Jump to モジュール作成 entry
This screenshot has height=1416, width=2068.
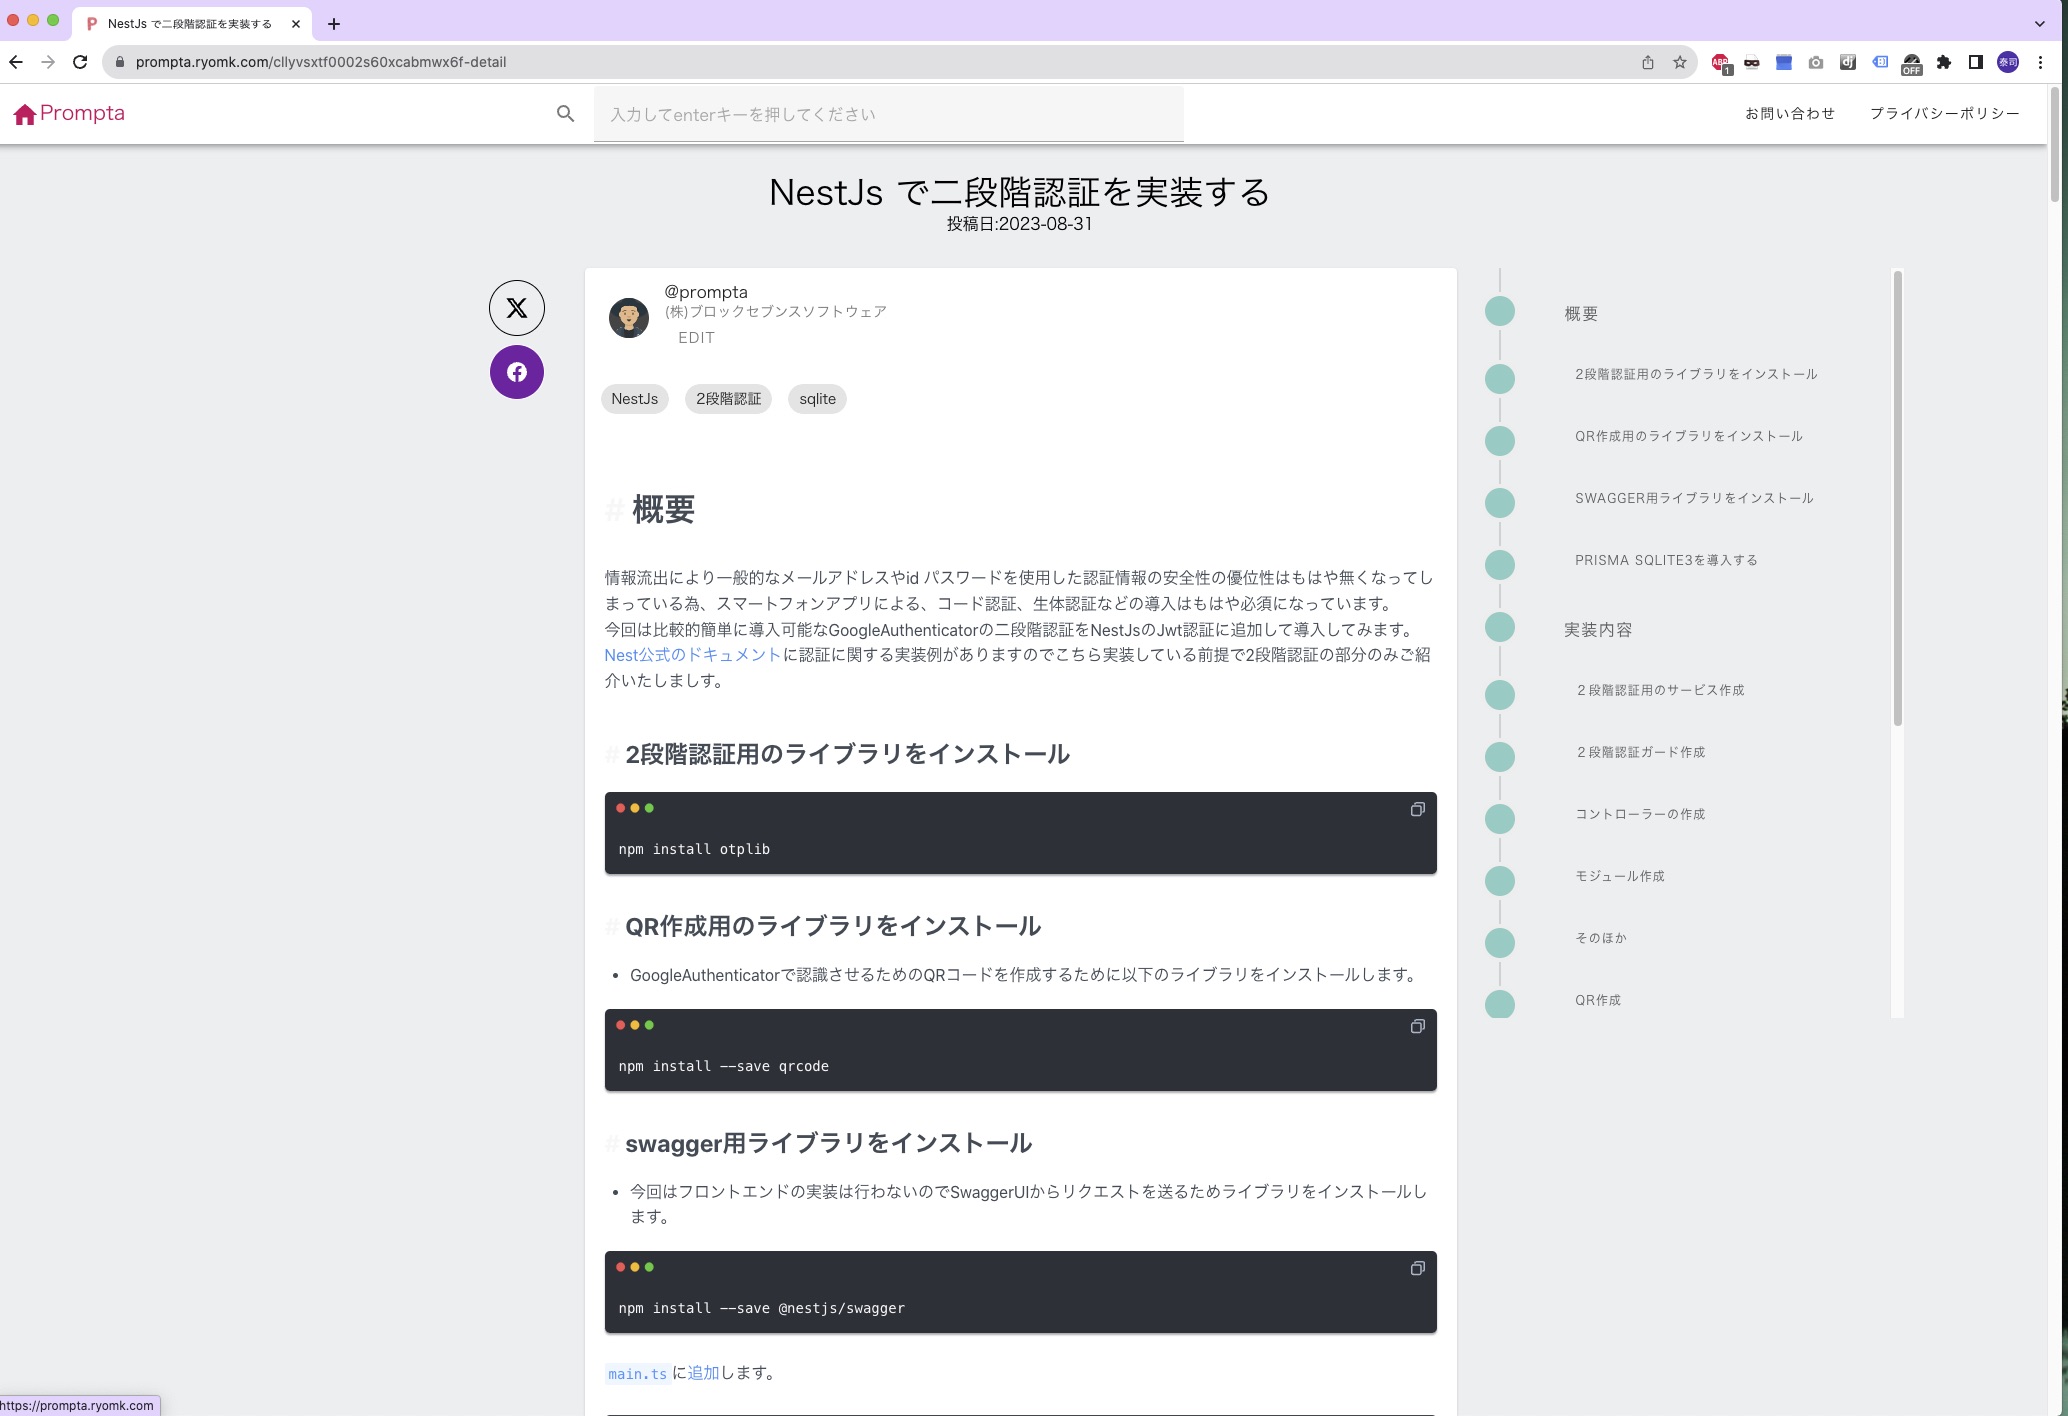coord(1620,876)
